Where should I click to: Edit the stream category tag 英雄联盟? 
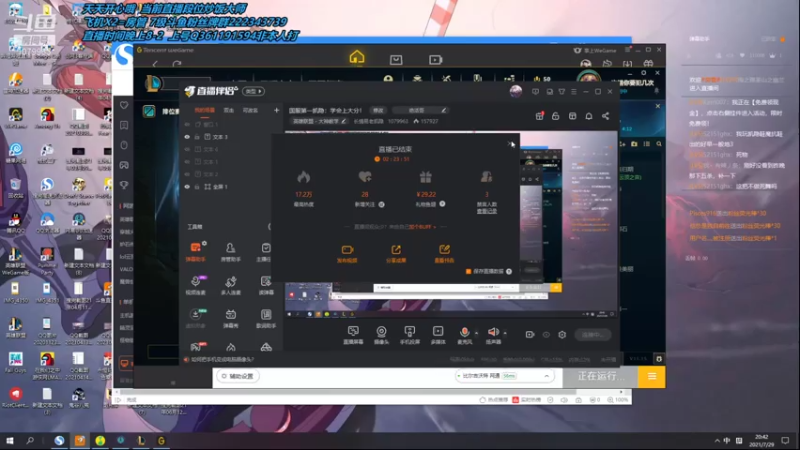(319, 121)
